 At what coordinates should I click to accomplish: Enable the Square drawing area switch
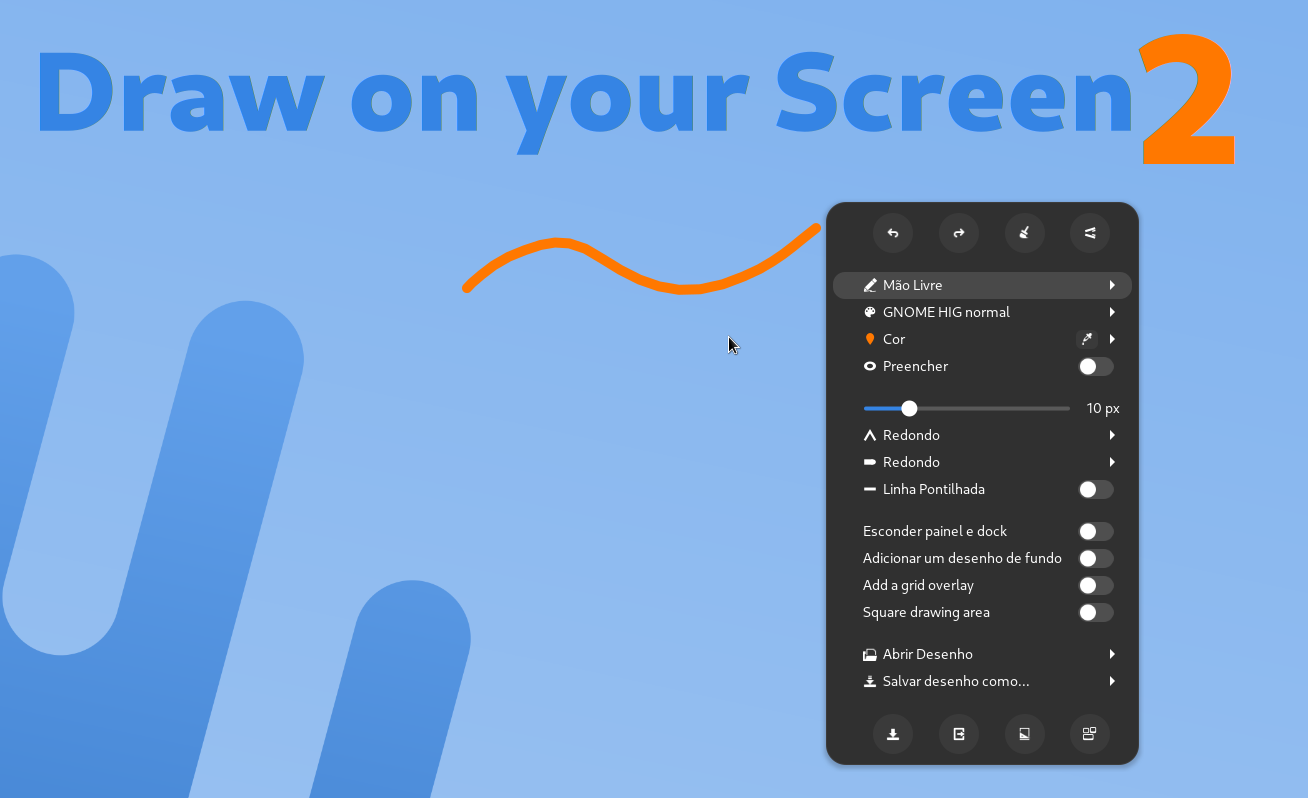(x=1096, y=612)
